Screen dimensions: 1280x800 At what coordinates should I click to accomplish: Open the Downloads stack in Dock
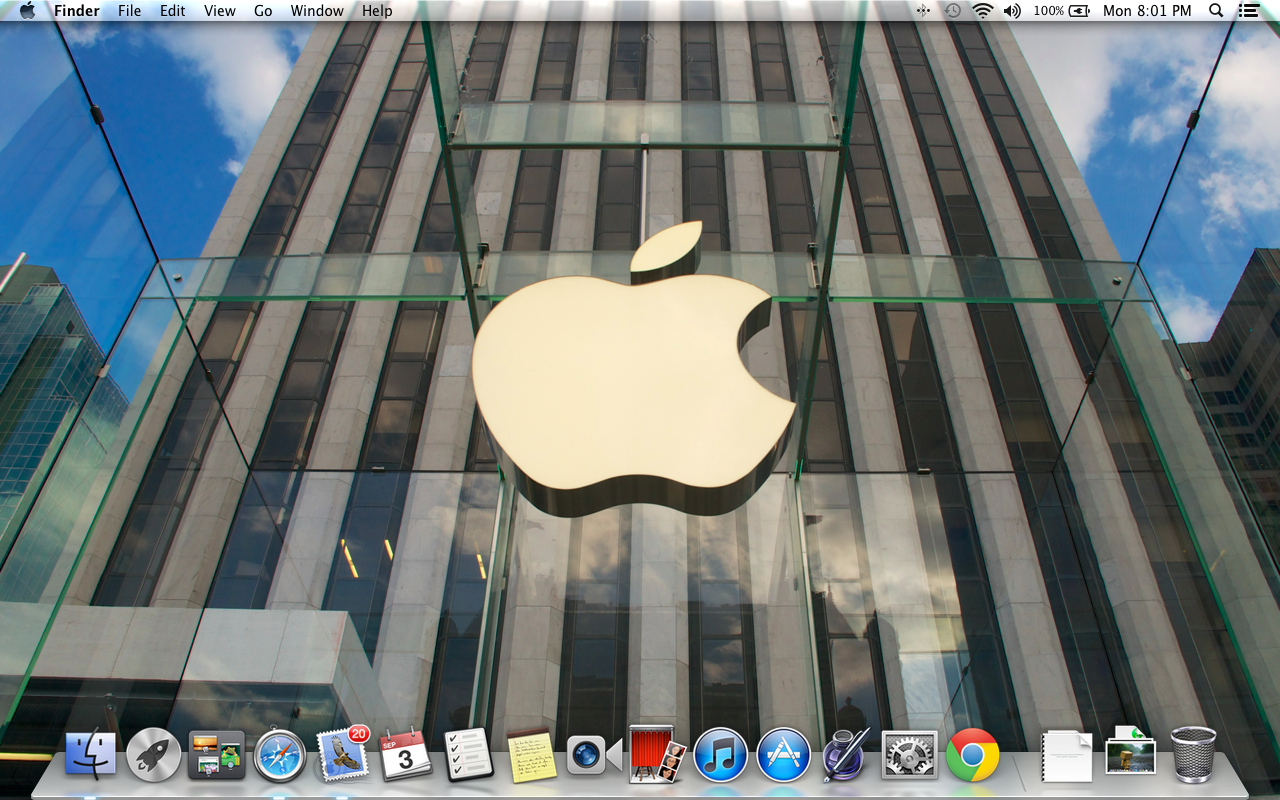click(x=1130, y=750)
